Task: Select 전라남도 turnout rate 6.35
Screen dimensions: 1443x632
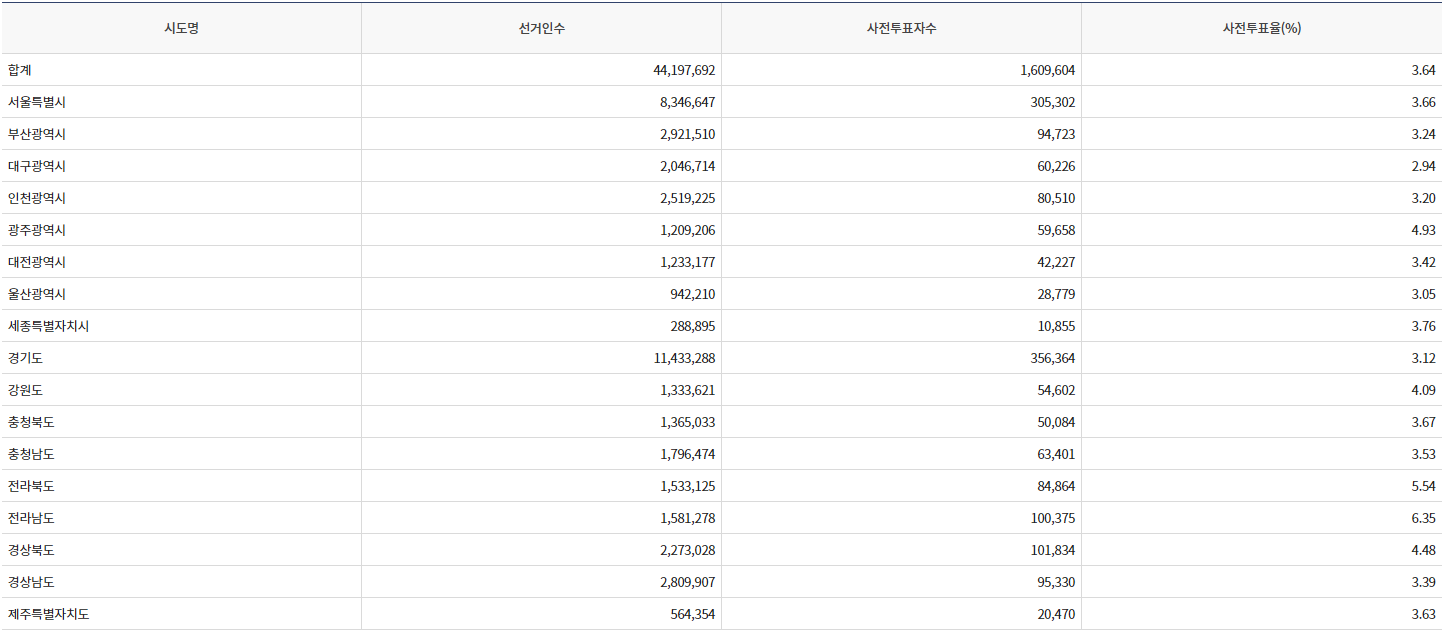Action: pos(1423,518)
